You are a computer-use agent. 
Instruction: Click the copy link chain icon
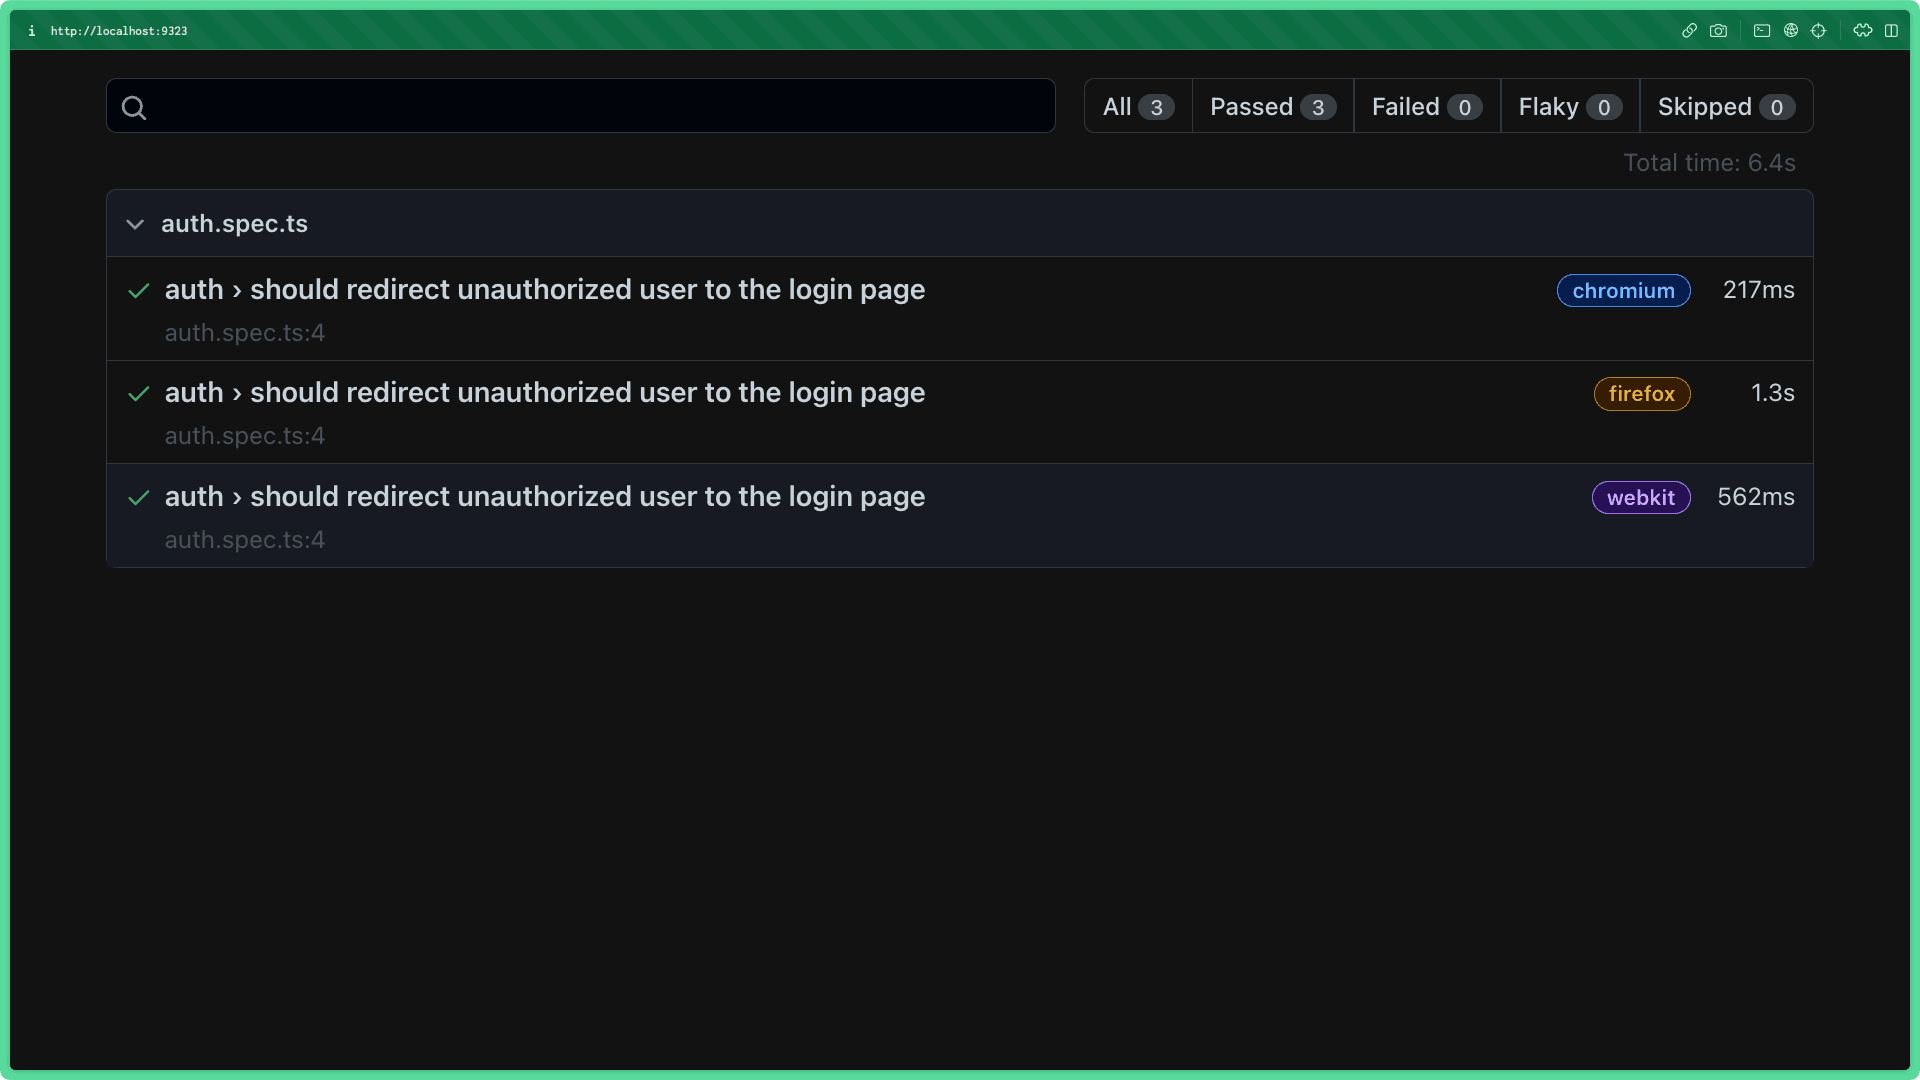[1689, 31]
